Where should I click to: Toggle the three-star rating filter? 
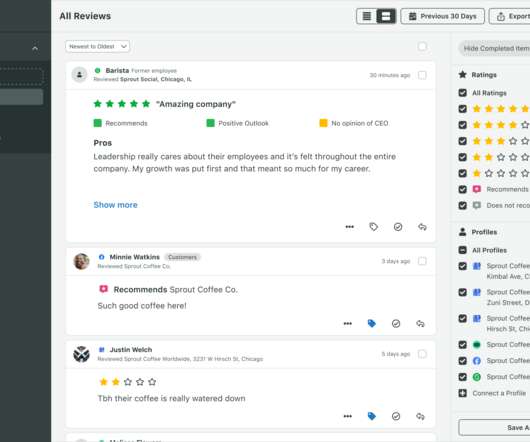(462, 141)
